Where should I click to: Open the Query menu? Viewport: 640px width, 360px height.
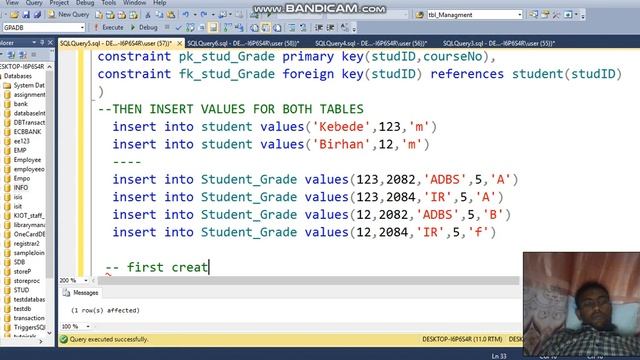pyautogui.click(x=34, y=3)
